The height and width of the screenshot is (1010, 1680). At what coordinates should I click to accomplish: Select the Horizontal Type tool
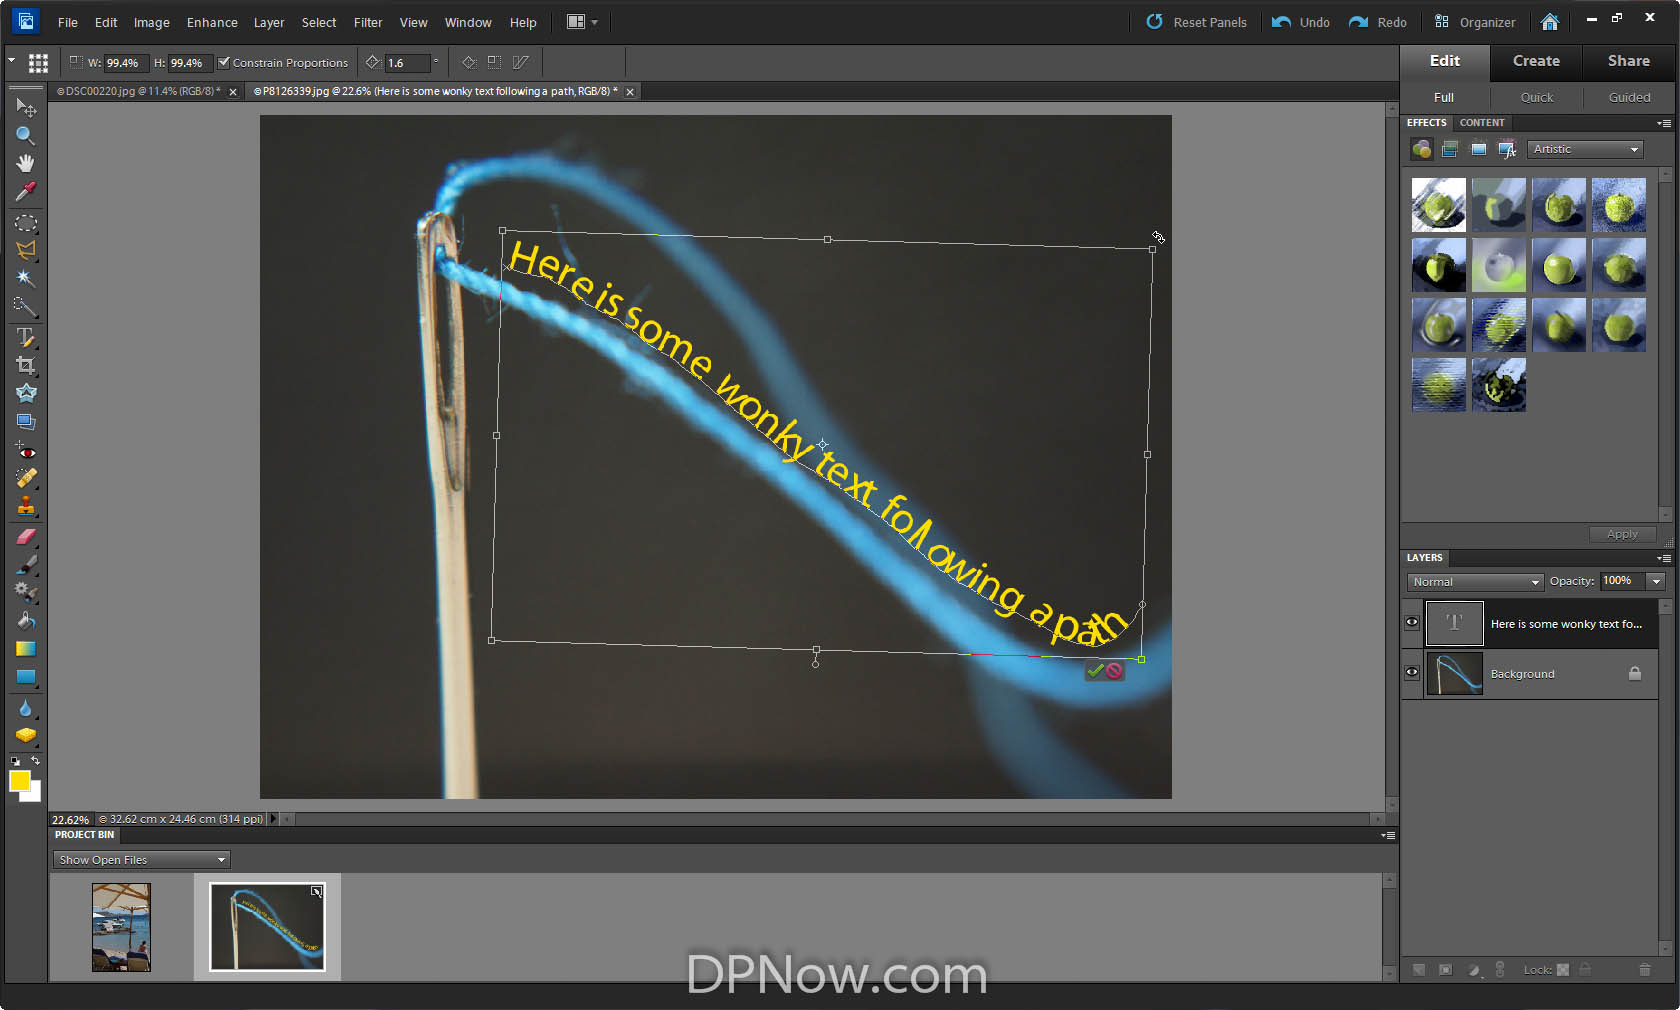pos(26,337)
